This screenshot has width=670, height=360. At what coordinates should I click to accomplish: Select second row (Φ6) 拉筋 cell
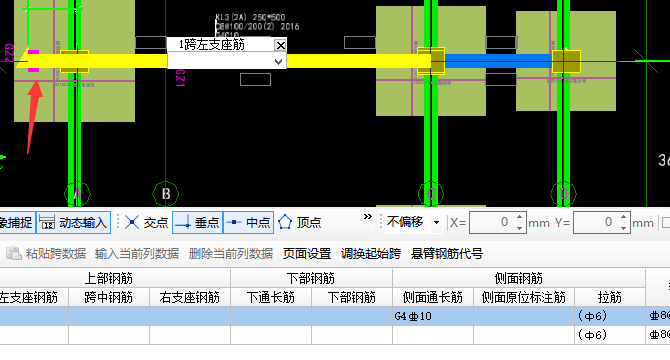pos(610,335)
